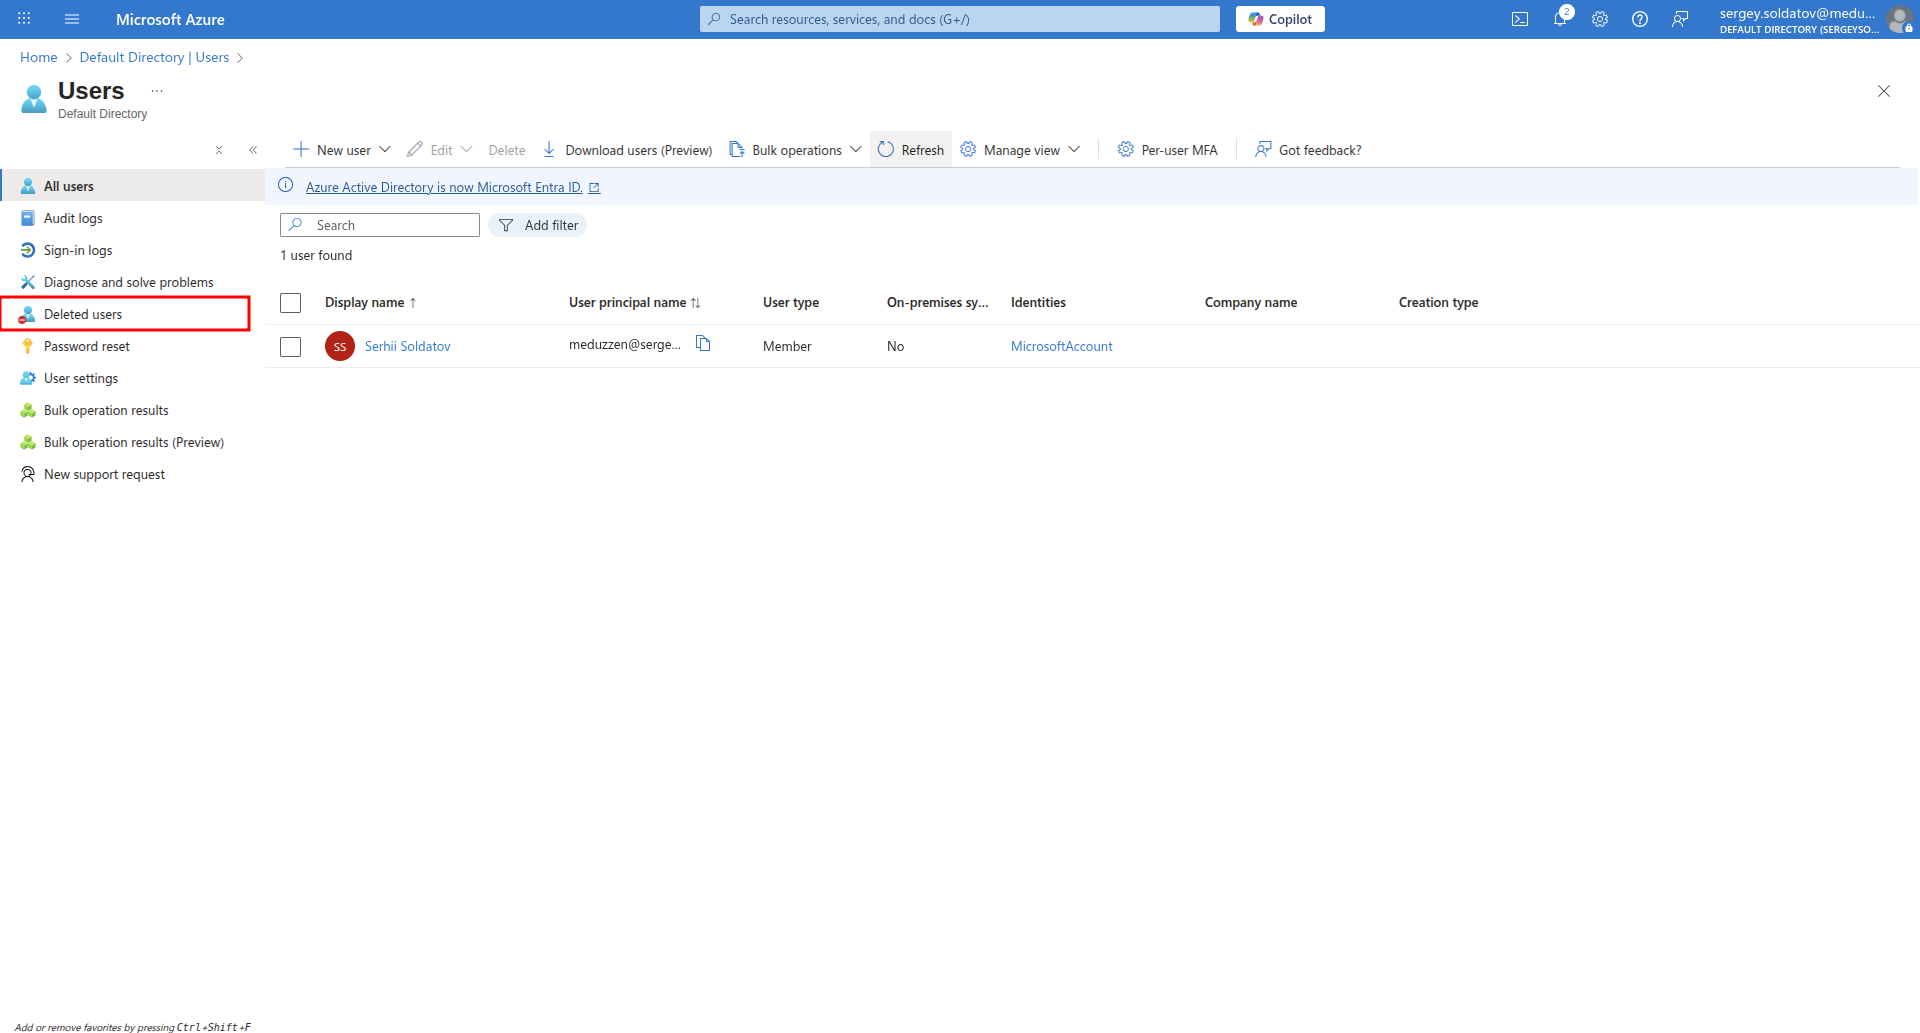Click Download users (Preview)
This screenshot has width=1920, height=1033.
click(x=627, y=150)
